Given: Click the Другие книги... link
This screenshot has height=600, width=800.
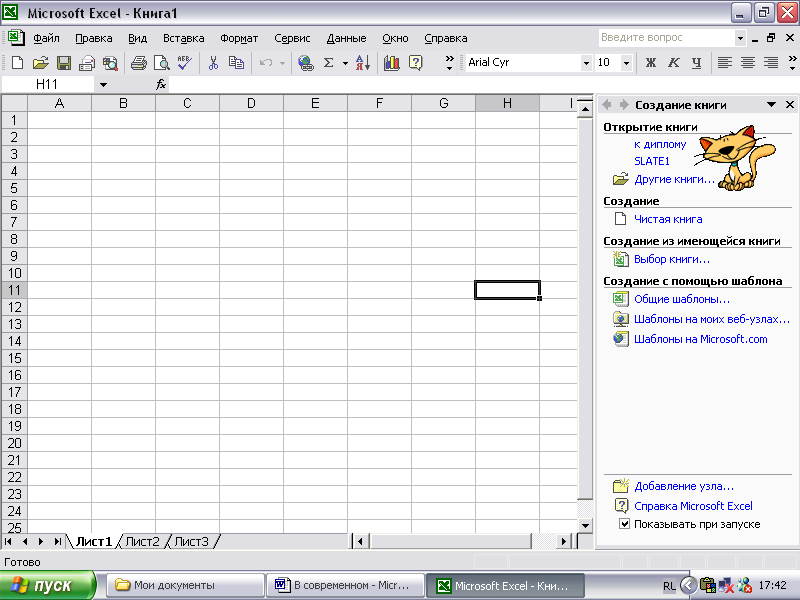Looking at the screenshot, I should pyautogui.click(x=674, y=179).
